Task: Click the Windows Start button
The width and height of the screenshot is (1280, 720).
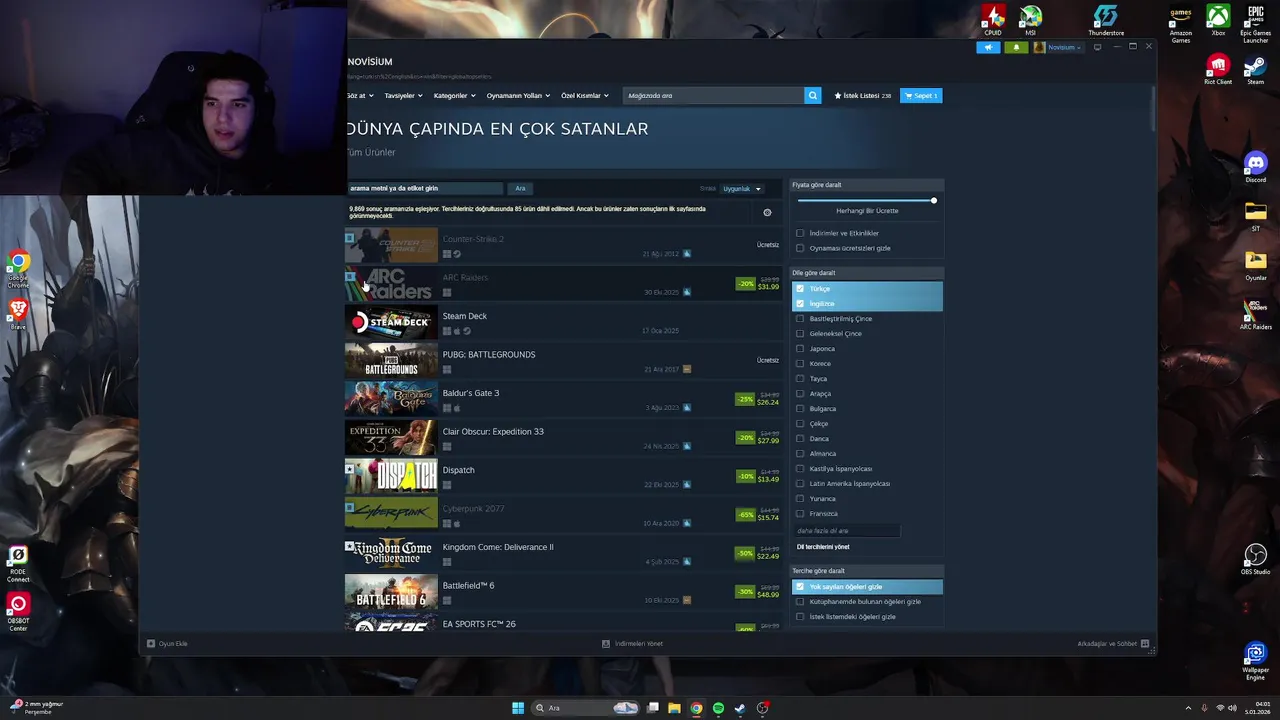Action: coord(518,708)
